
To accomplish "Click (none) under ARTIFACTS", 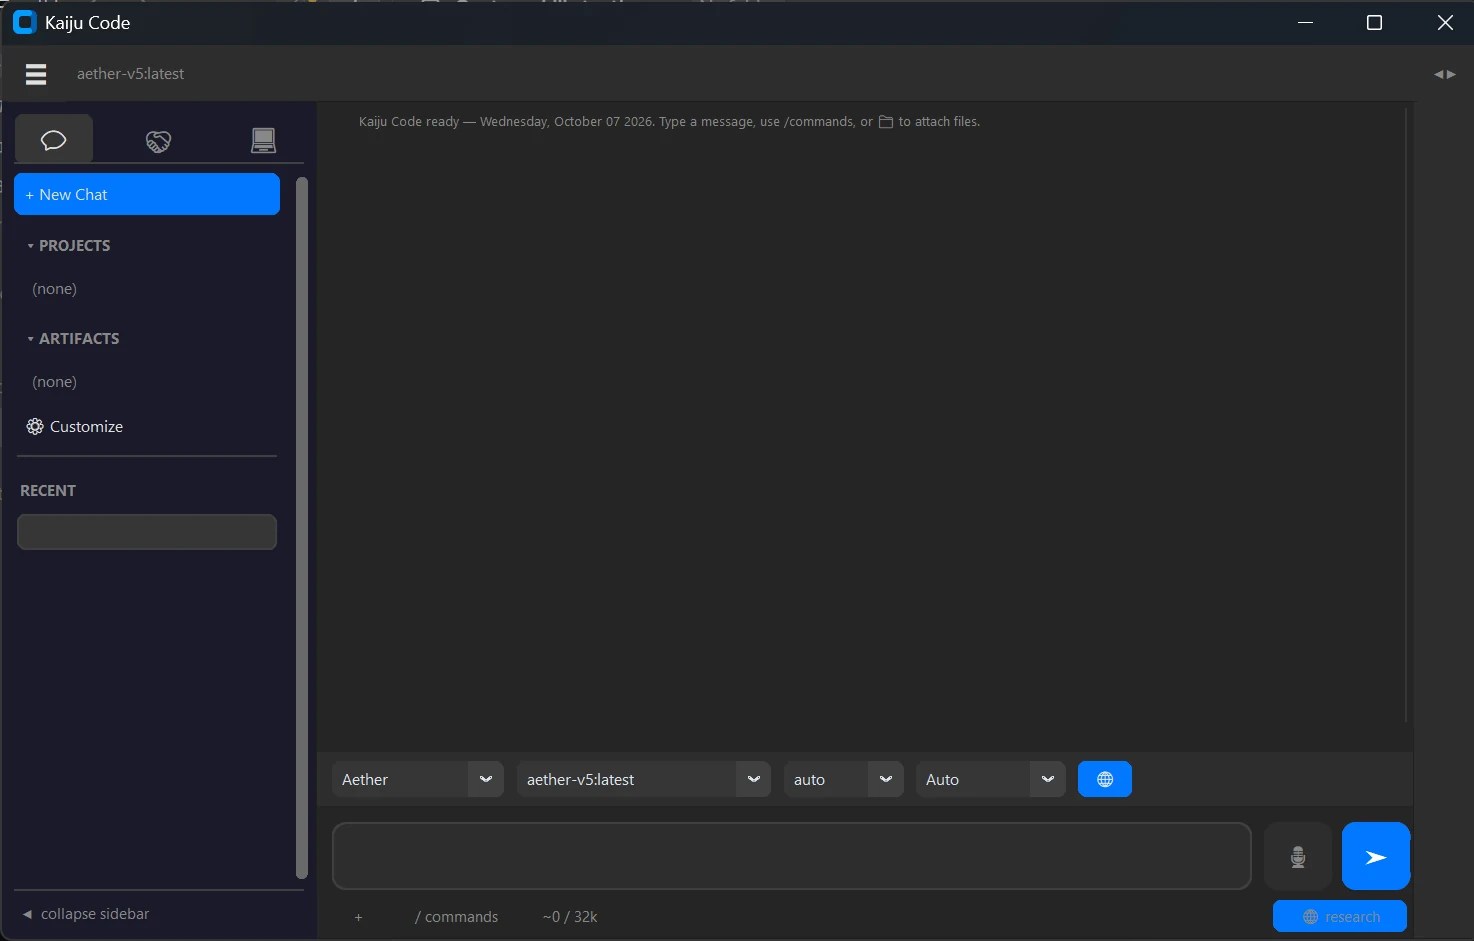I will pyautogui.click(x=54, y=382).
